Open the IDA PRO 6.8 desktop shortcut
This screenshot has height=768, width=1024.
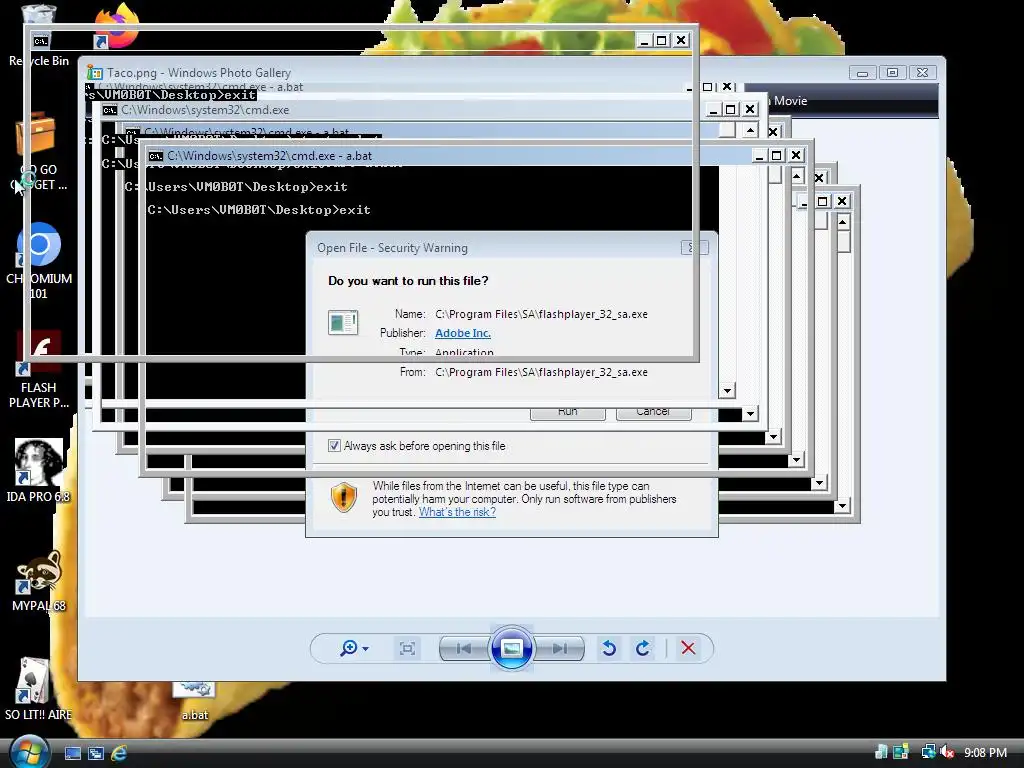(39, 470)
